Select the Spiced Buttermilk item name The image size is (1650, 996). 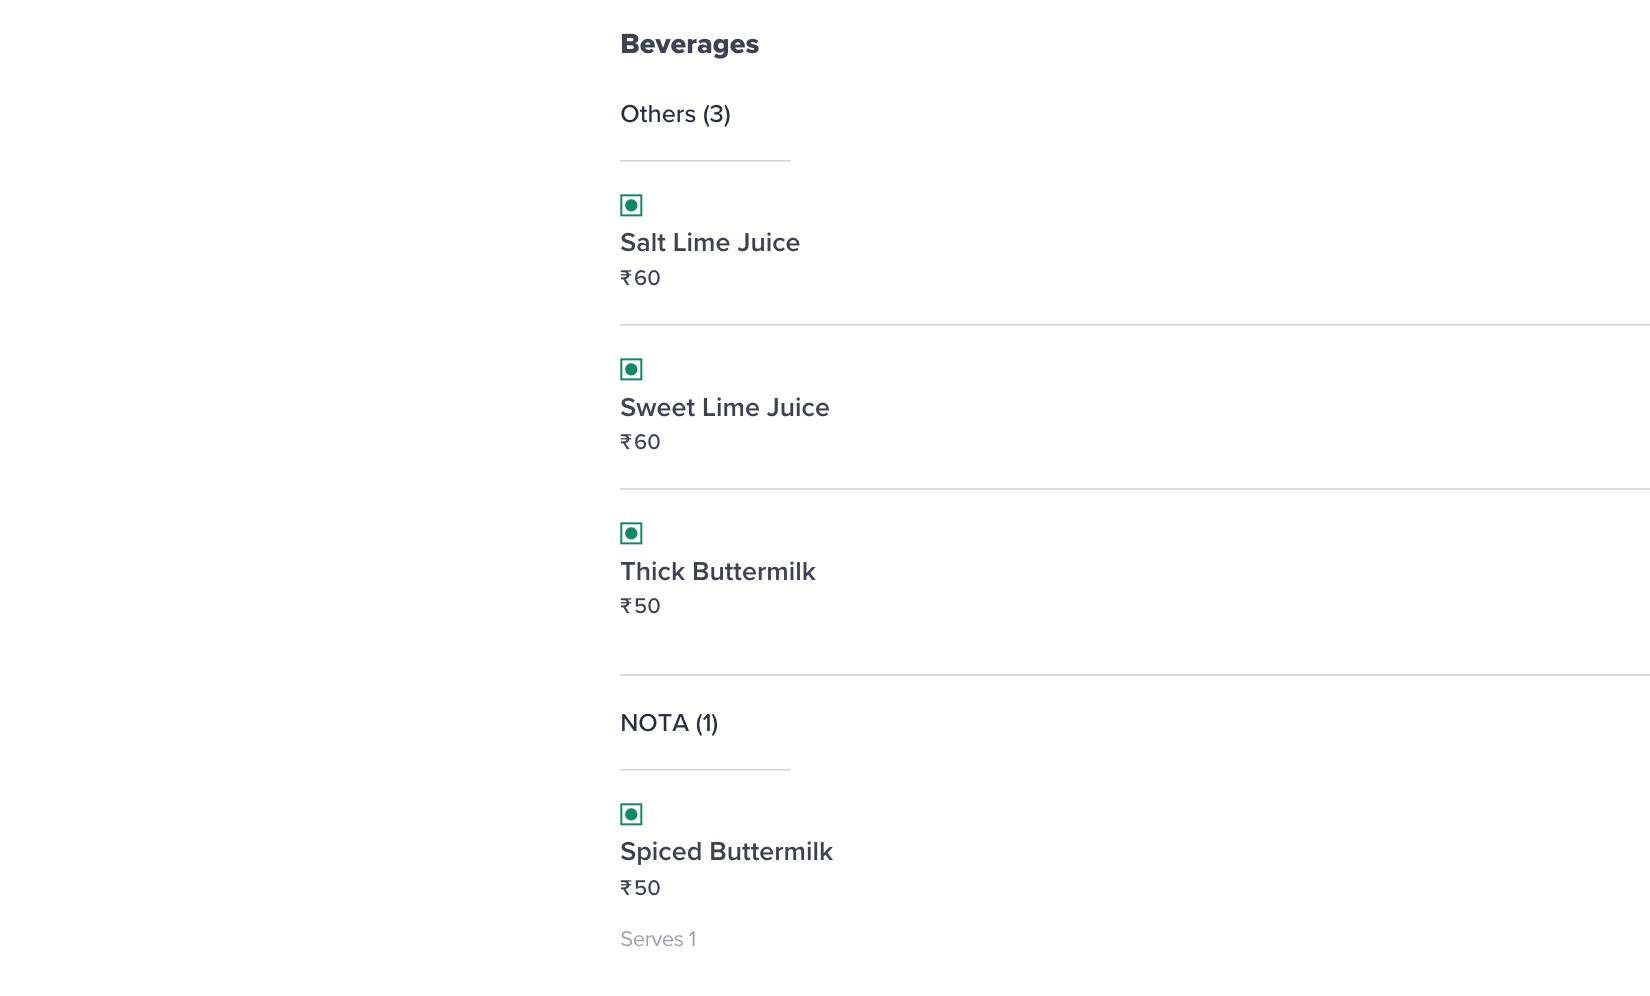click(x=726, y=852)
